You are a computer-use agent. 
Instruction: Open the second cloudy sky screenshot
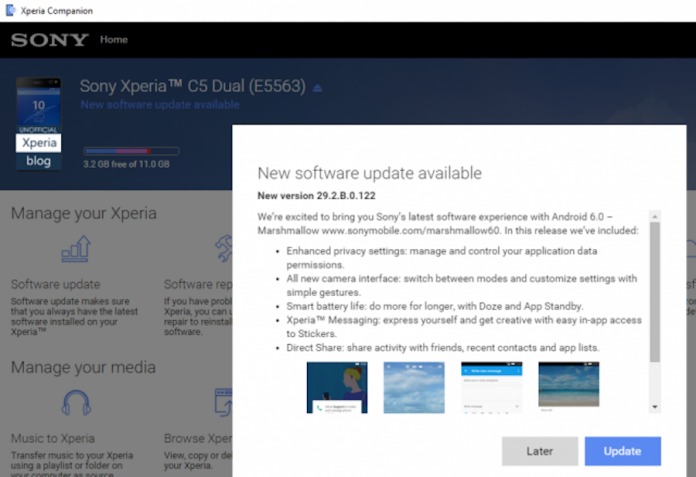click(x=414, y=387)
